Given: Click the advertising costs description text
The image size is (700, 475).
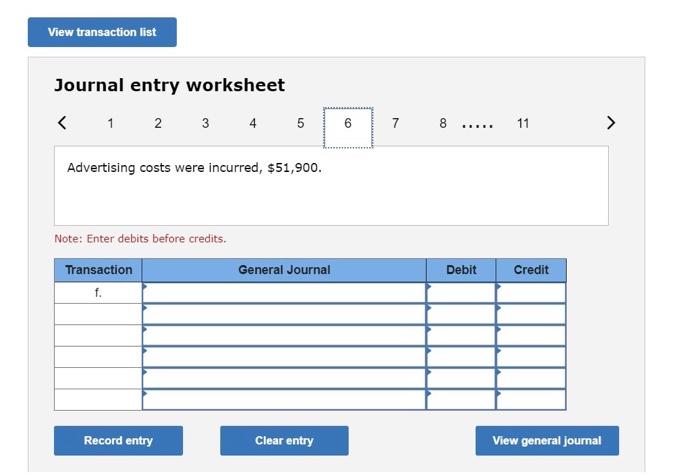Looking at the screenshot, I should coord(194,168).
